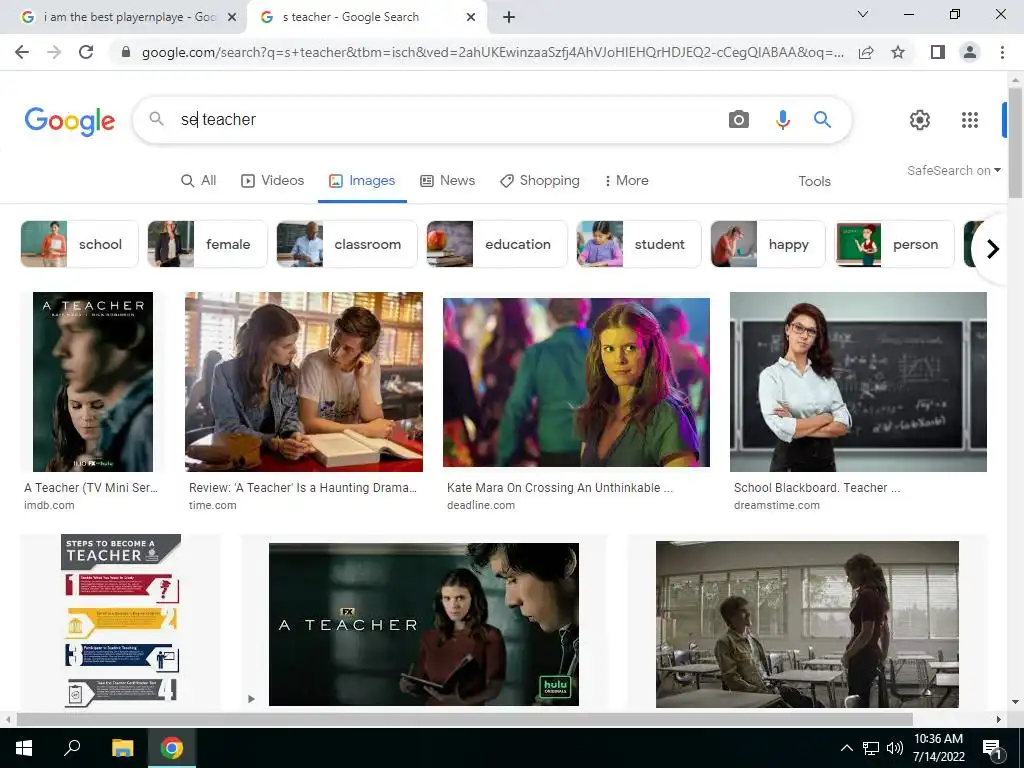
Task: Open a new browser tab
Action: 509,17
